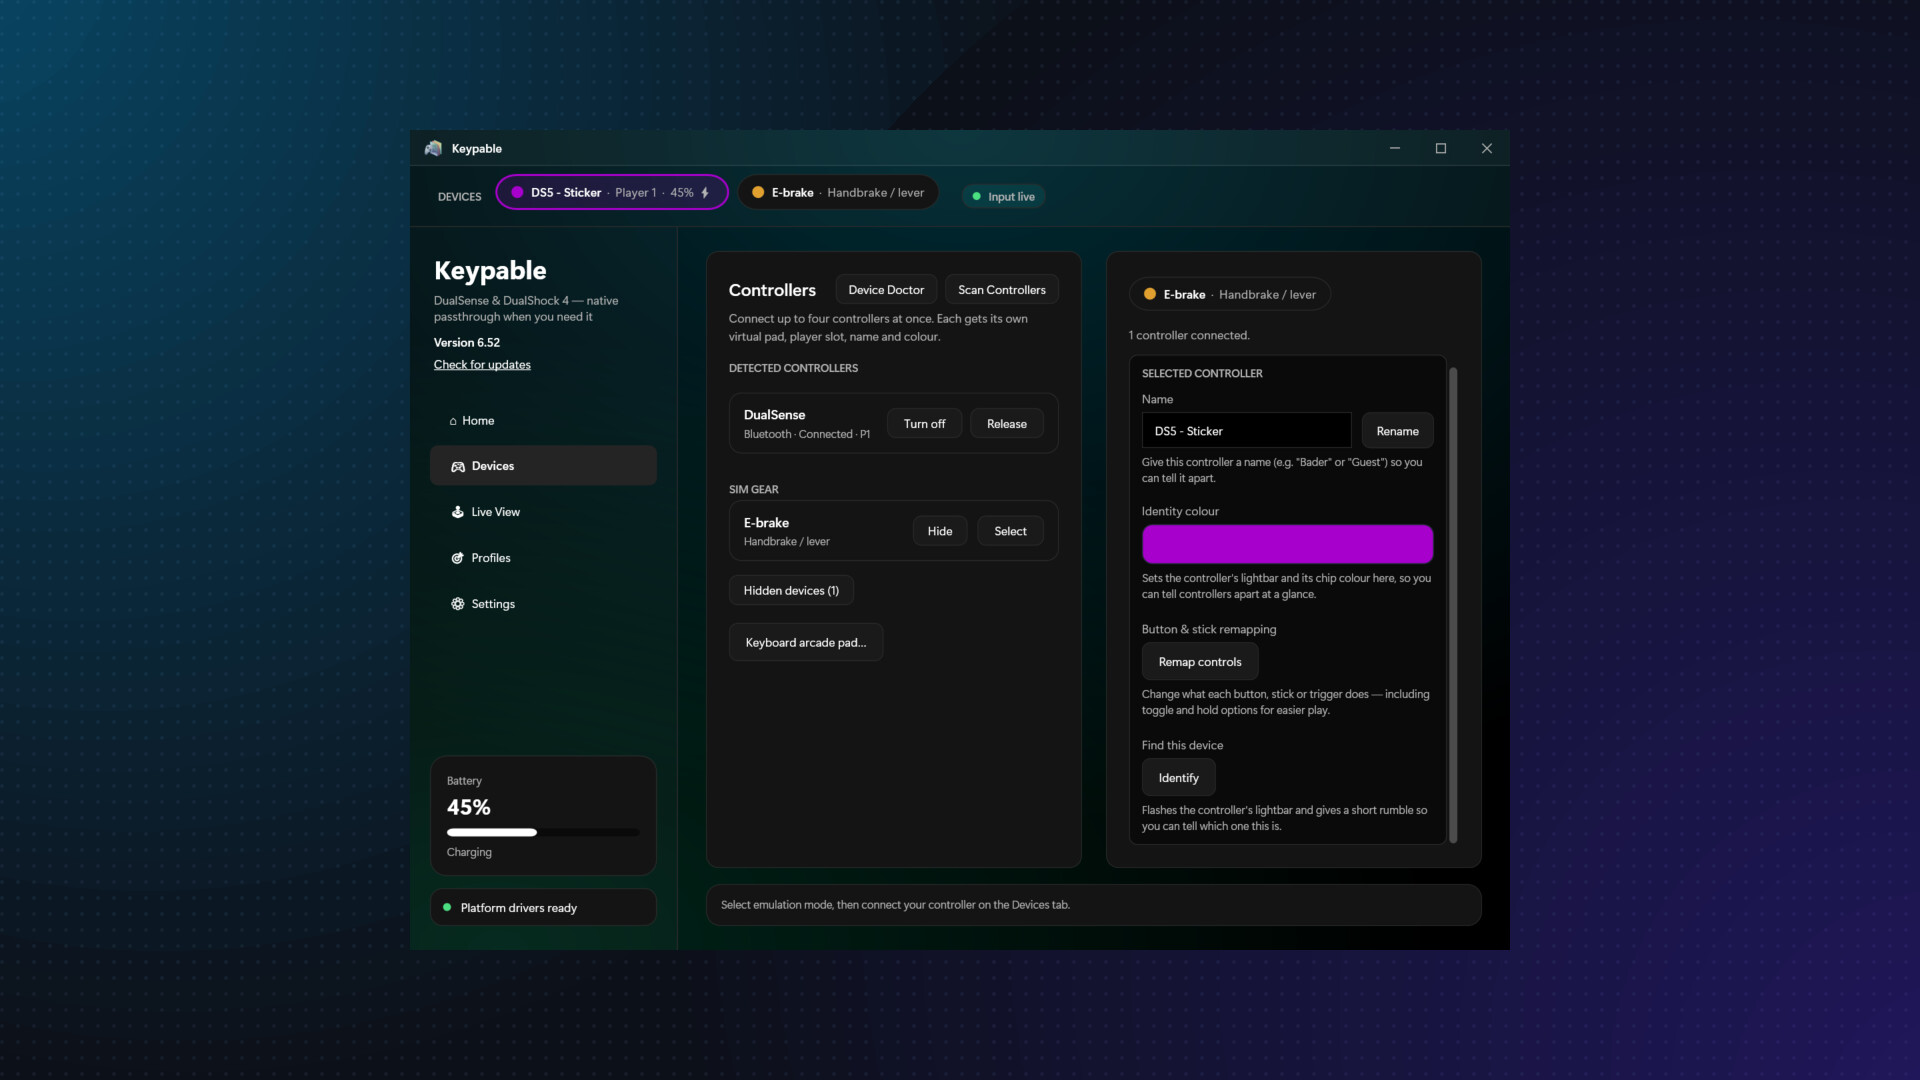Viewport: 1920px width, 1080px height.
Task: Click the '45%' battery value
Action: coord(468,807)
